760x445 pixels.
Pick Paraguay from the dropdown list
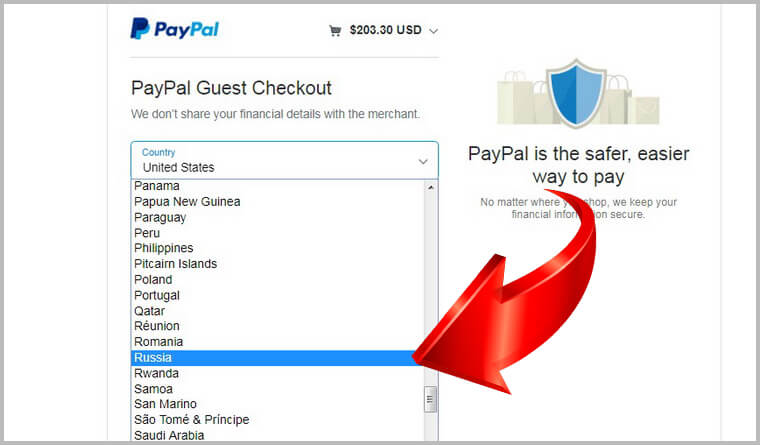pyautogui.click(x=277, y=217)
